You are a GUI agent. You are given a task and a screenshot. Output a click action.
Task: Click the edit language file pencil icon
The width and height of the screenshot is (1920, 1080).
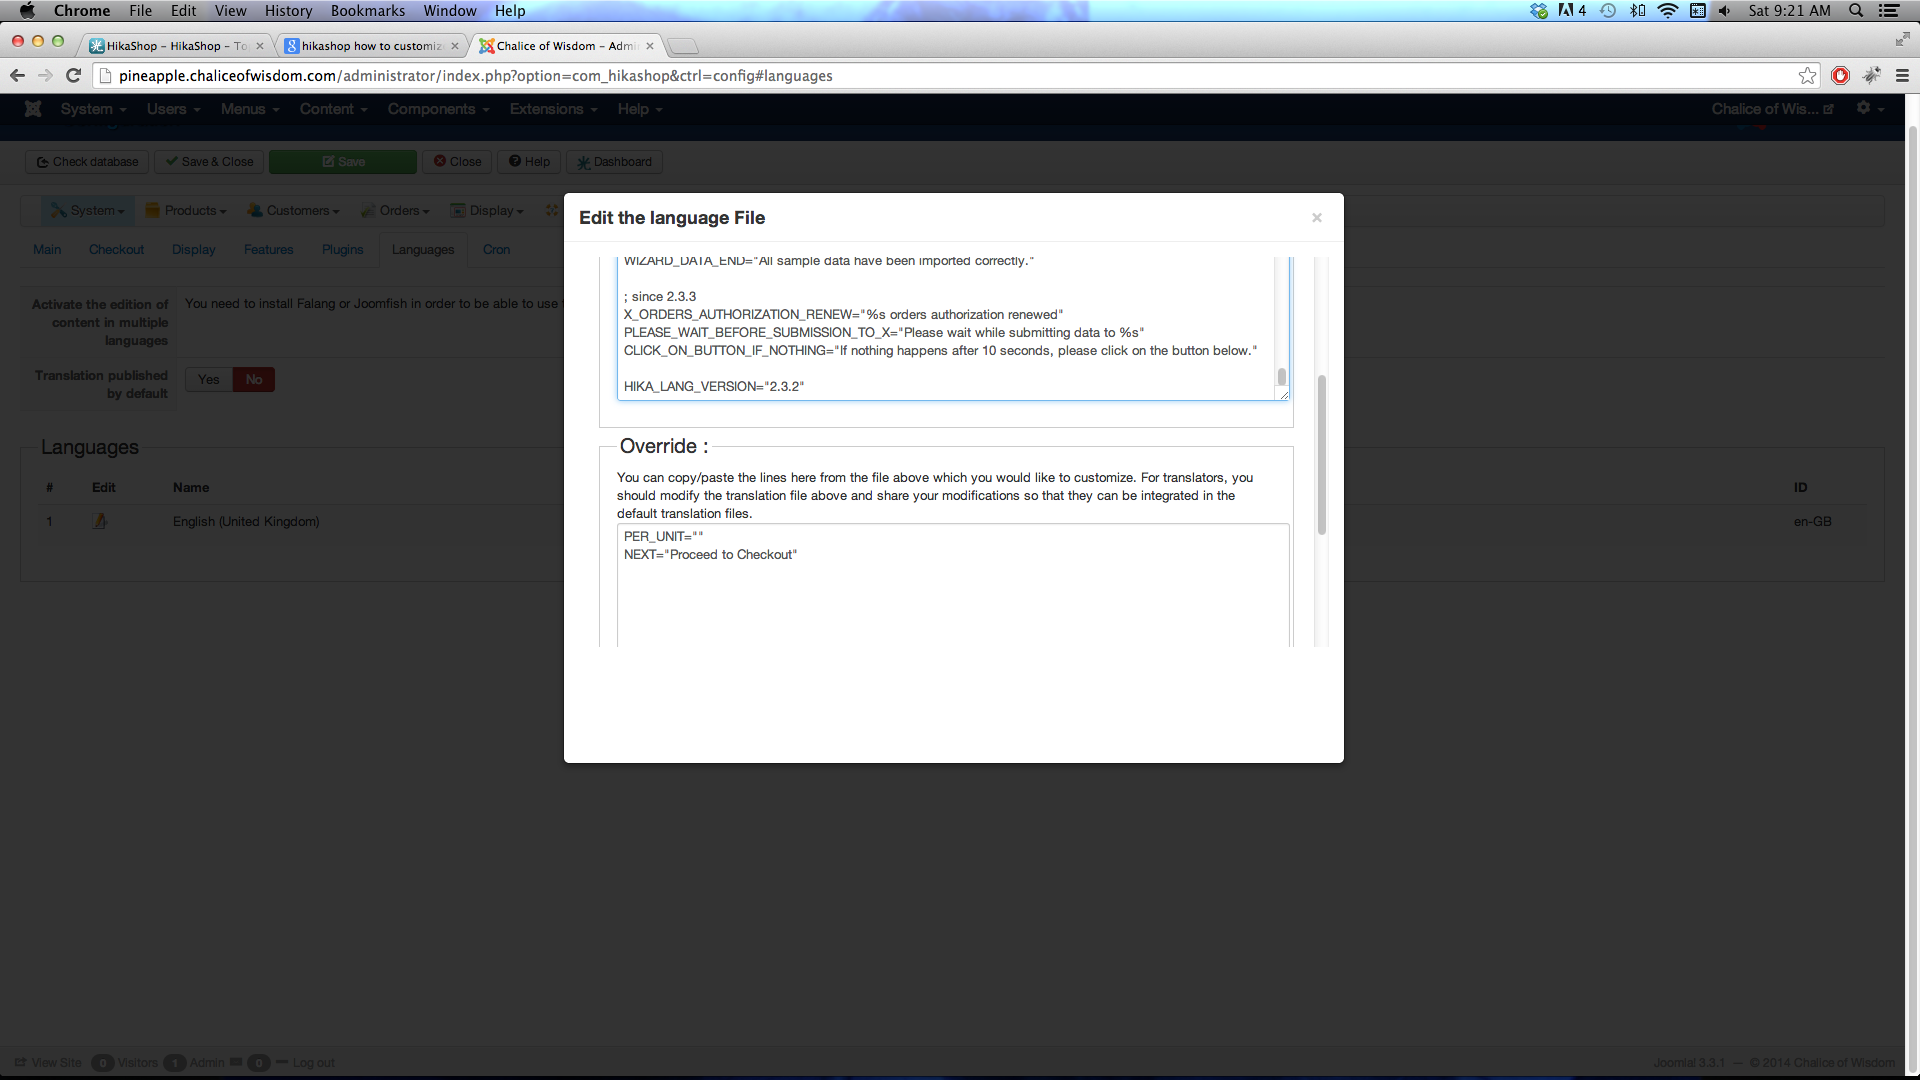tap(100, 521)
